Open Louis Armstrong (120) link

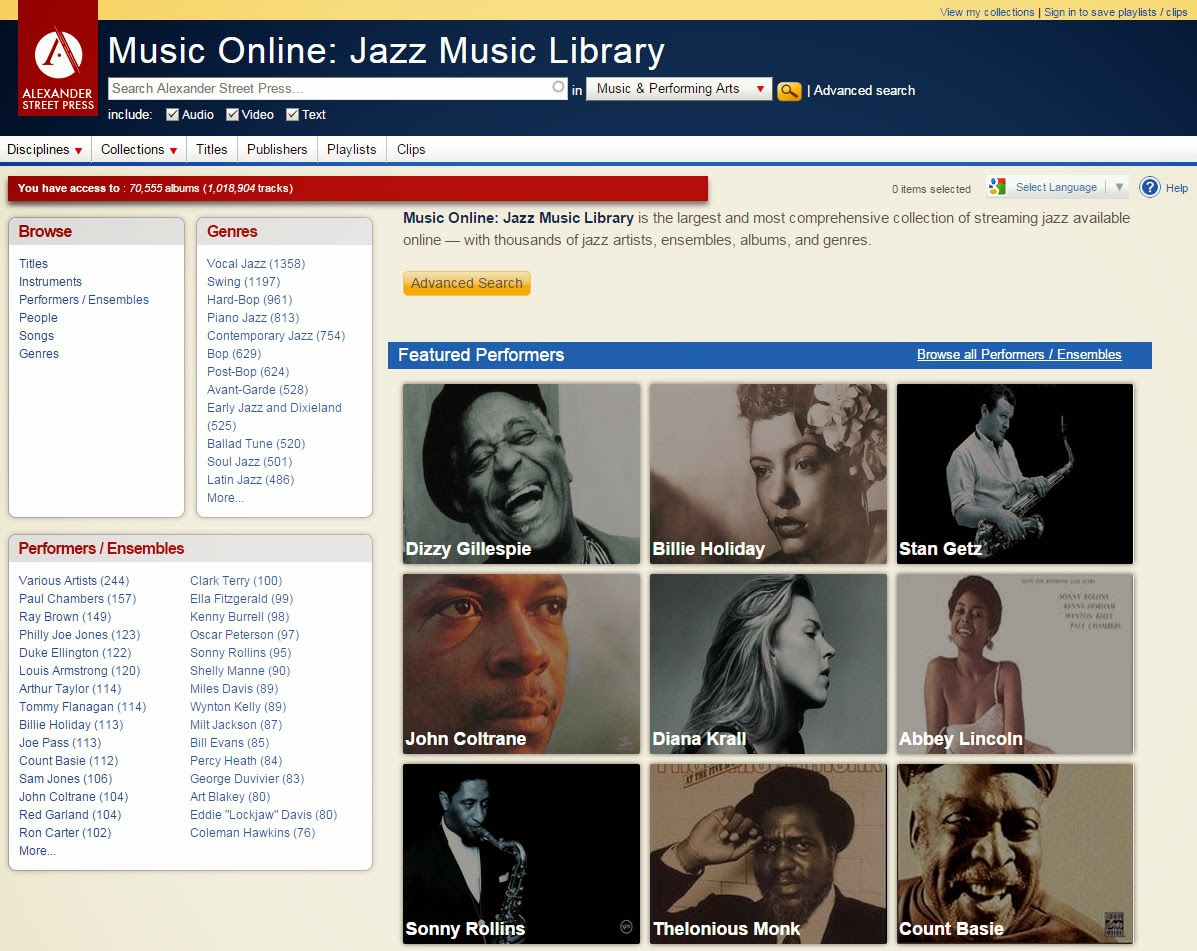click(79, 671)
